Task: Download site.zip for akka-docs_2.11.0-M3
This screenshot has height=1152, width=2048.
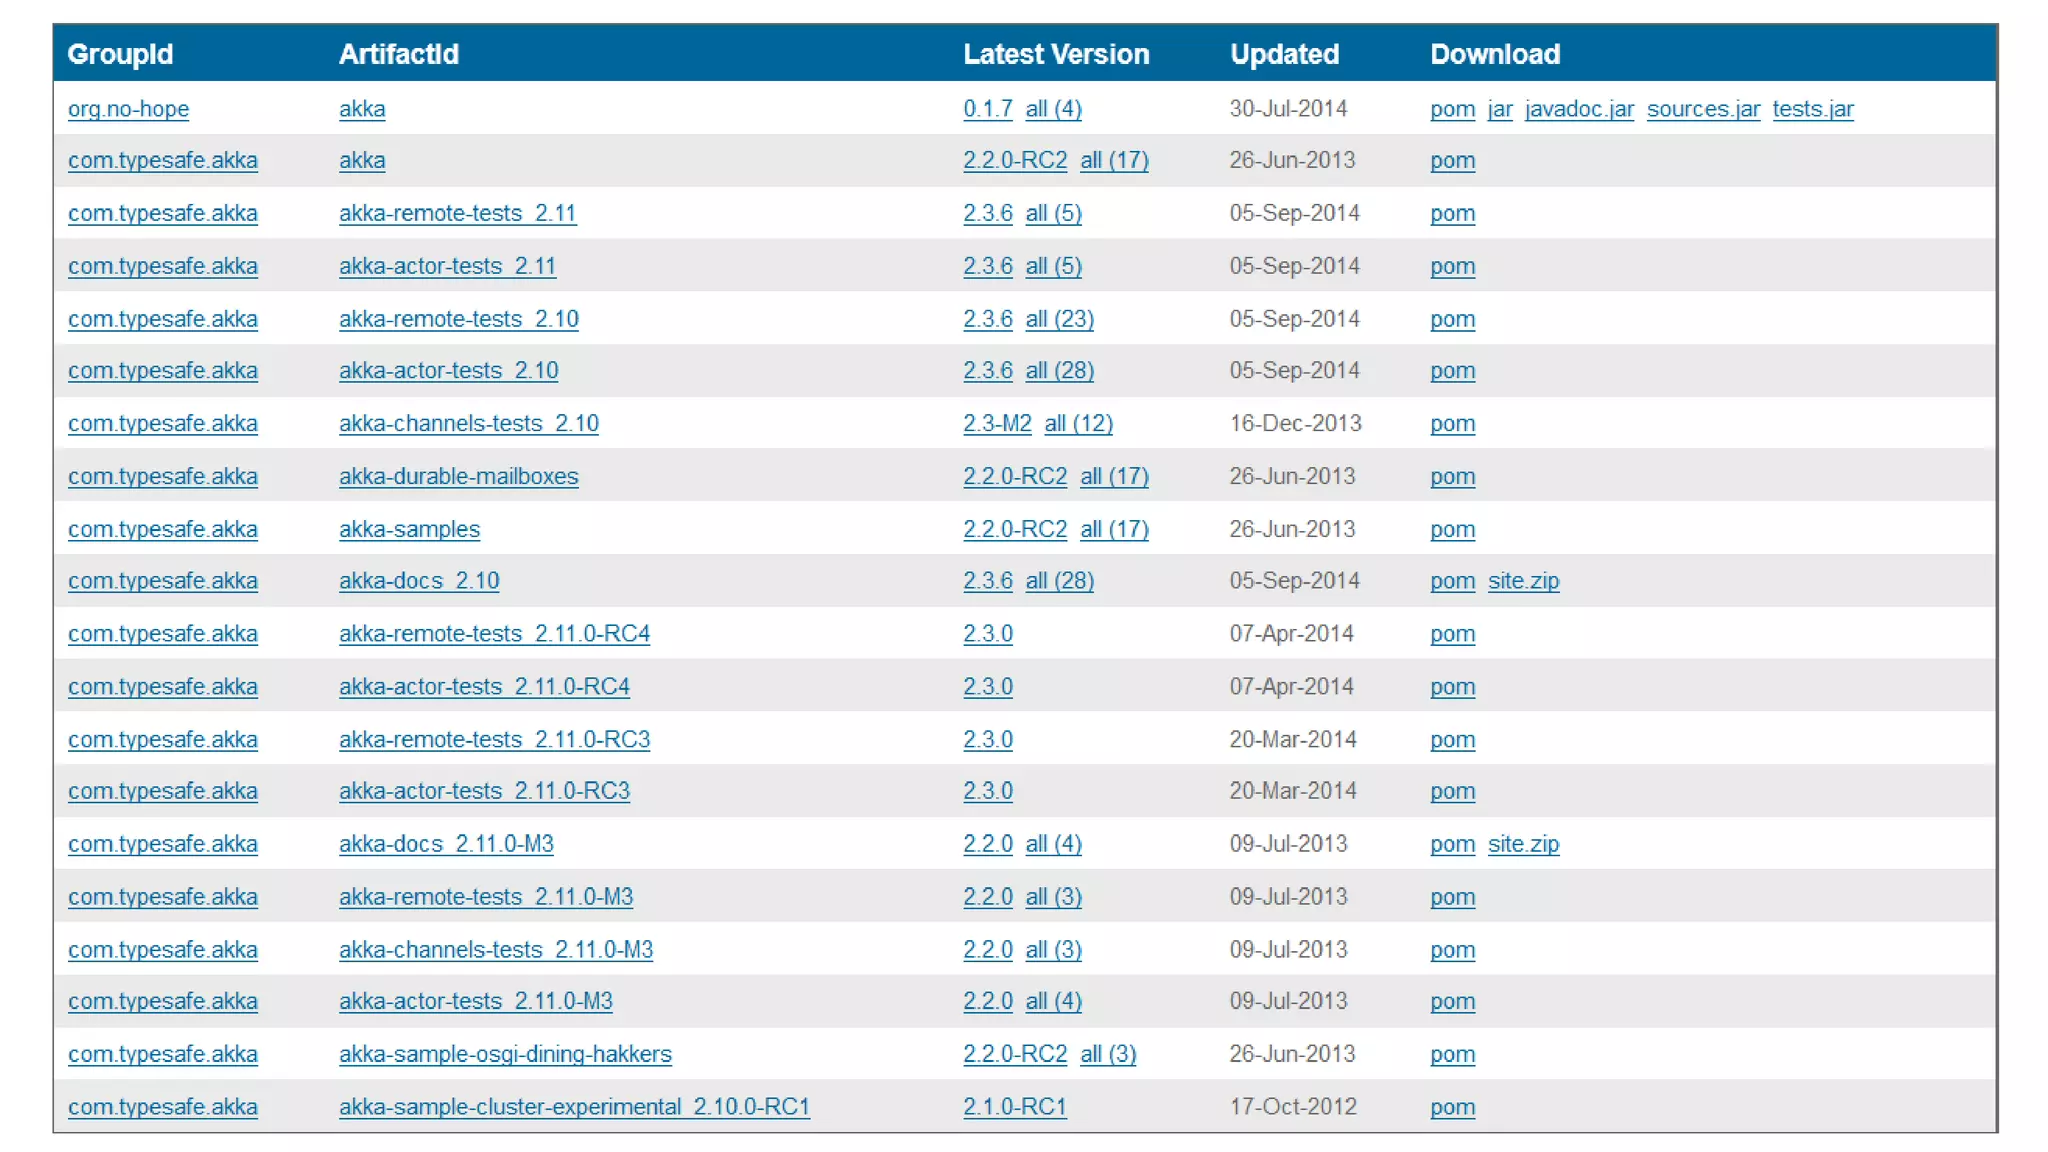Action: 1523,844
